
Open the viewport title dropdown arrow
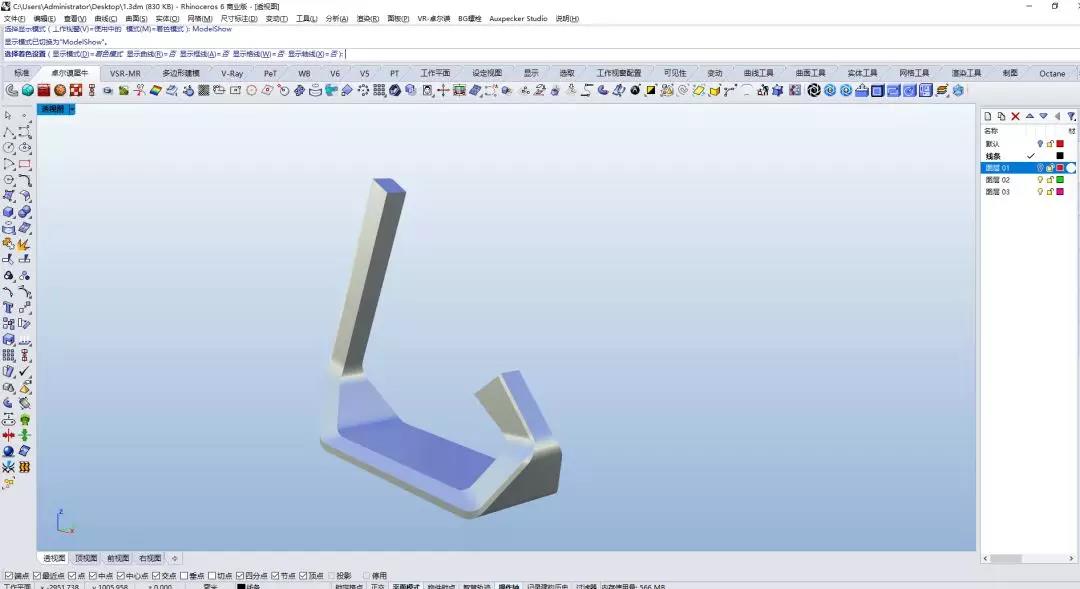(72, 109)
